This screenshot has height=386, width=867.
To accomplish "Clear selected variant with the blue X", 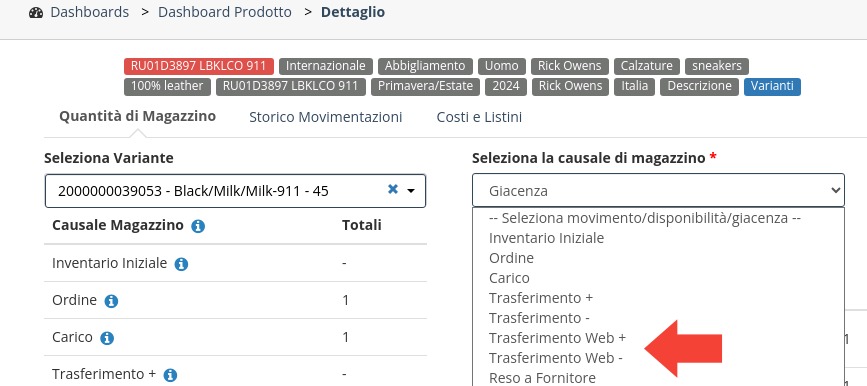I will click(393, 190).
